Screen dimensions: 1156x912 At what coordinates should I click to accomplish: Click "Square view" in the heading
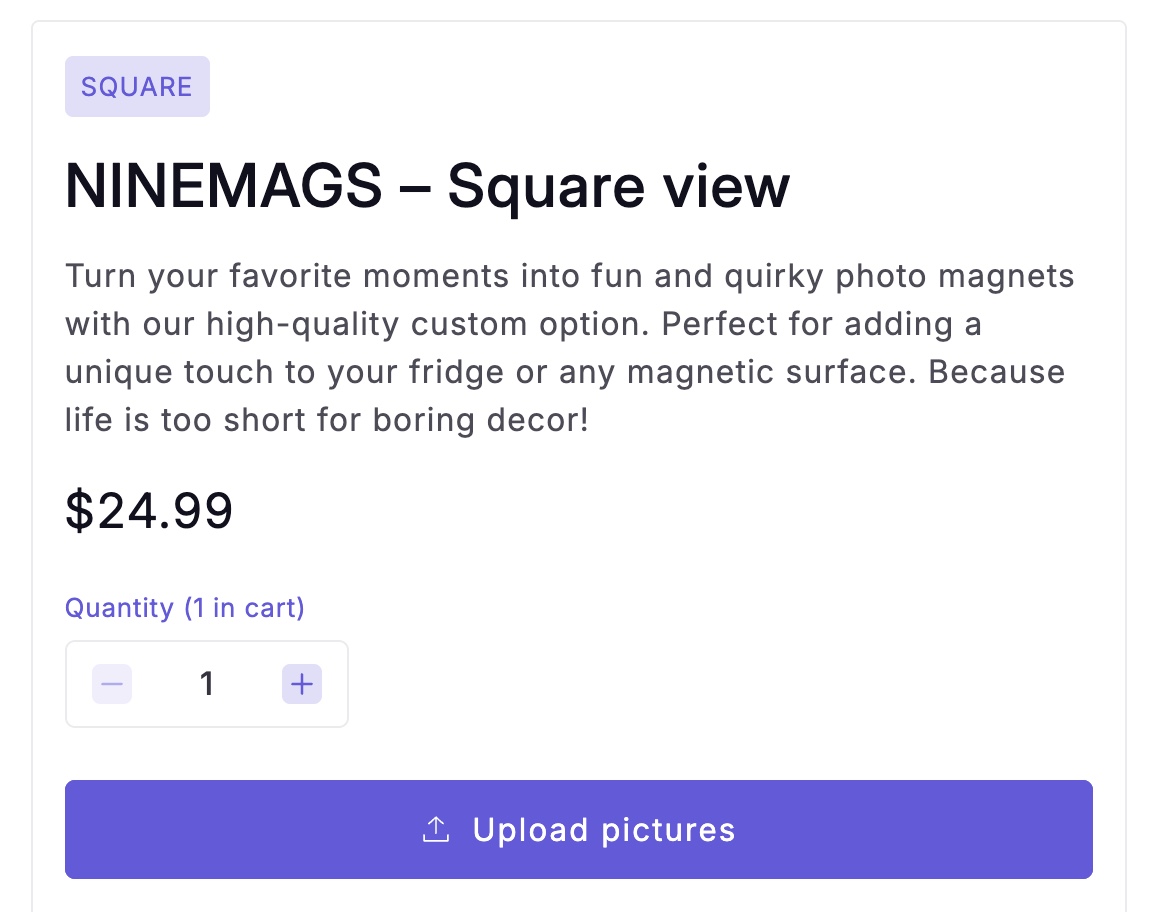tap(618, 186)
